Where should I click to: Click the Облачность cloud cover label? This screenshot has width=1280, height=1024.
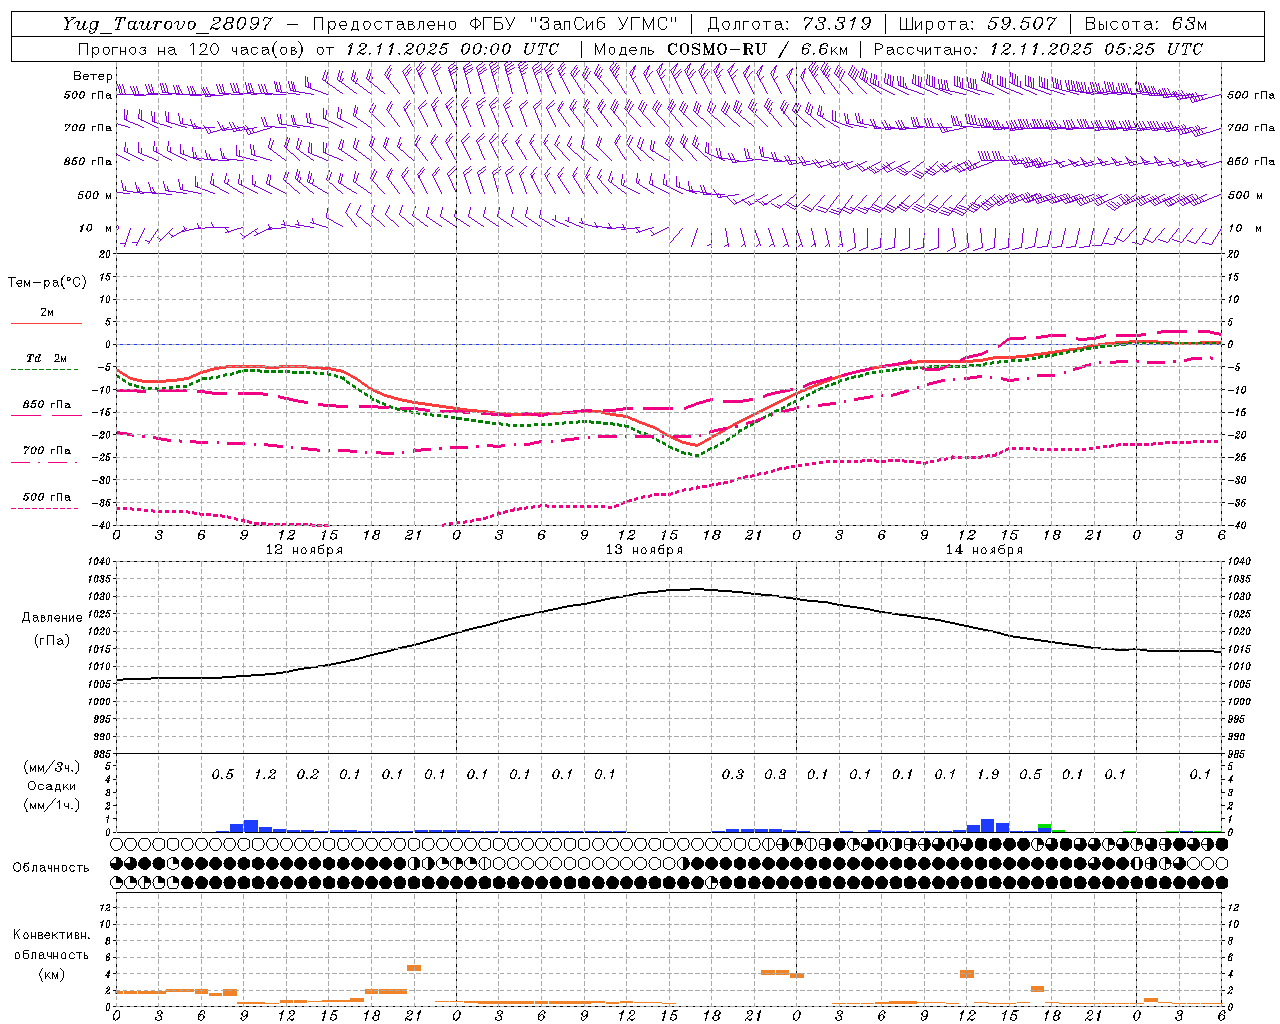[x=51, y=868]
